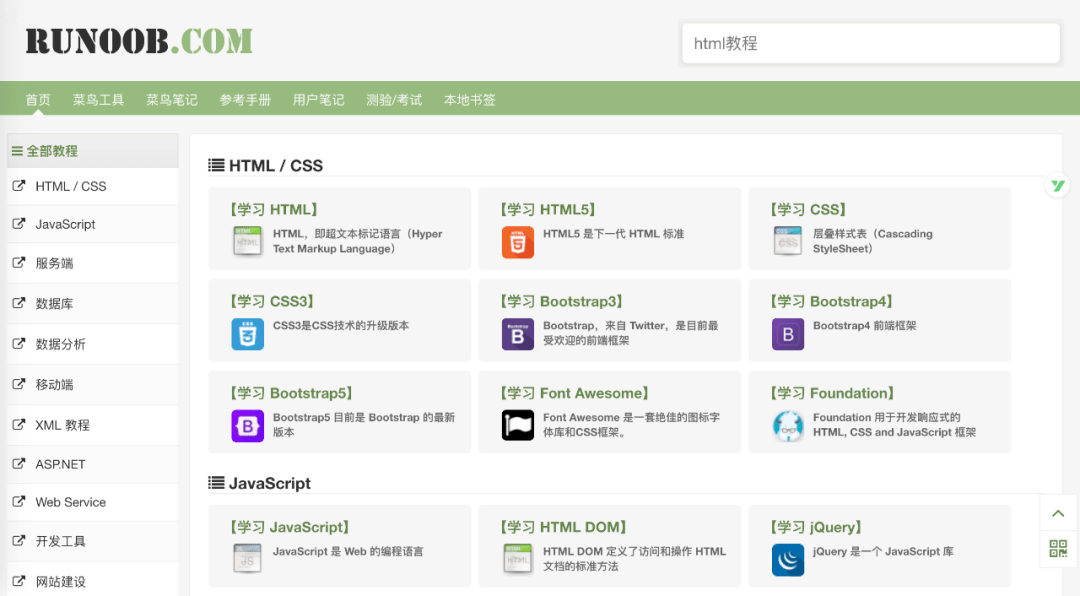This screenshot has height=596, width=1080.
Task: Open the 【学习 Bootstrap5】 tutorial link
Action: pyautogui.click(x=291, y=393)
